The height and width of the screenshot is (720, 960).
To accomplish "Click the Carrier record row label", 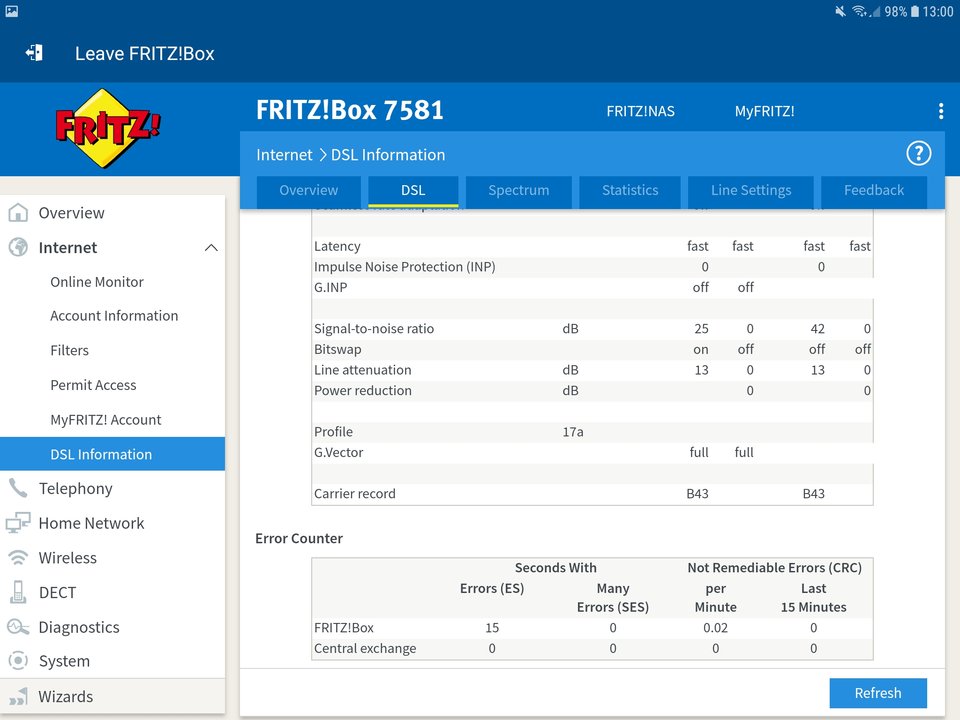I will click(354, 493).
